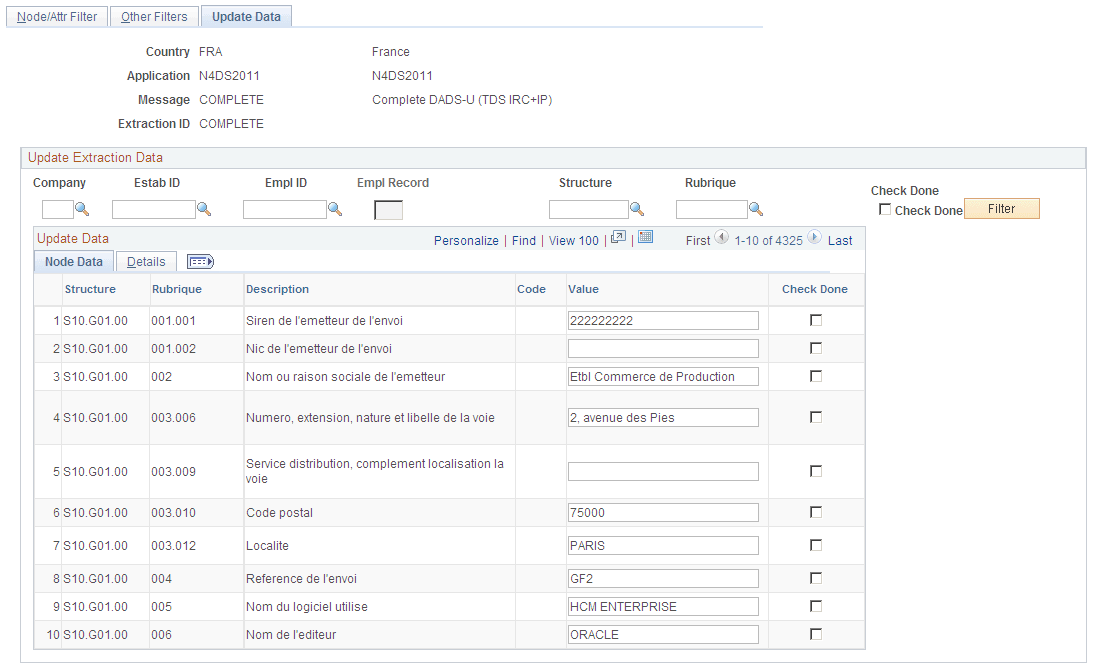Switch to the Other Filters tab
This screenshot has width=1095, height=670.
click(154, 17)
